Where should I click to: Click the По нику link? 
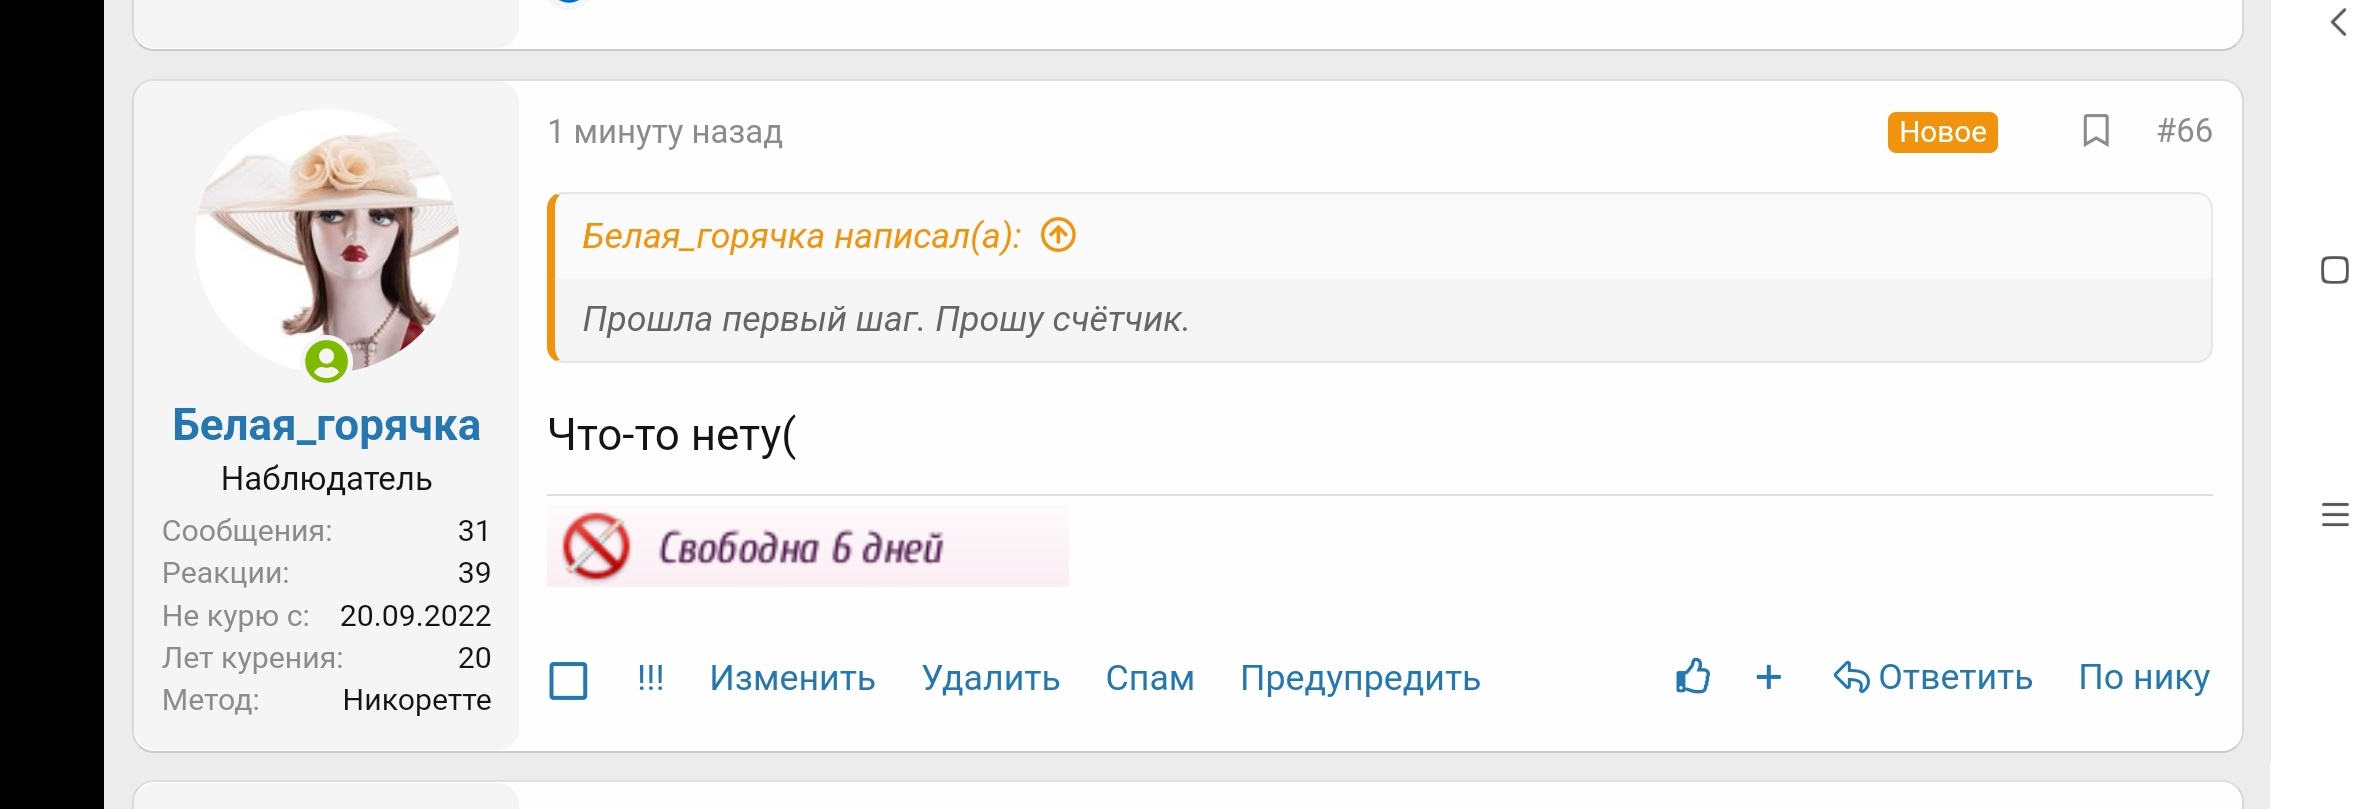click(2143, 677)
